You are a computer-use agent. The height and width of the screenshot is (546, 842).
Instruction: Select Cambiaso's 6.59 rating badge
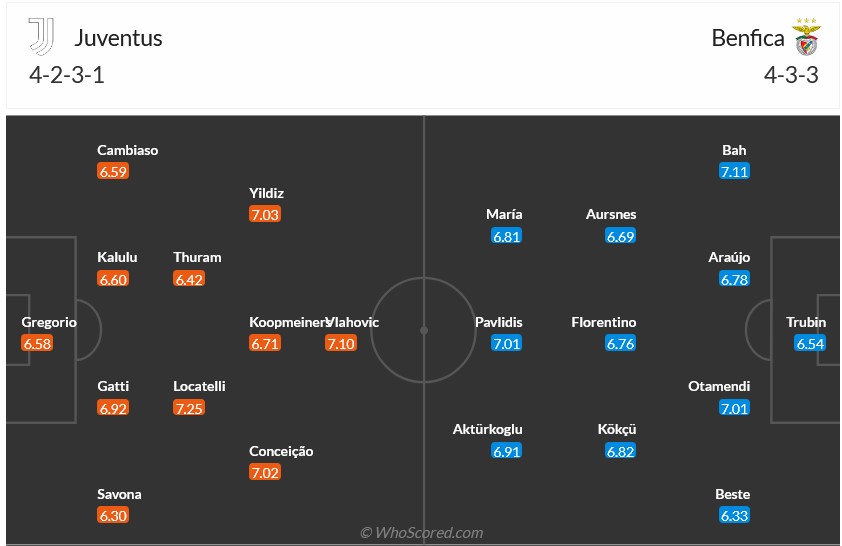(113, 172)
